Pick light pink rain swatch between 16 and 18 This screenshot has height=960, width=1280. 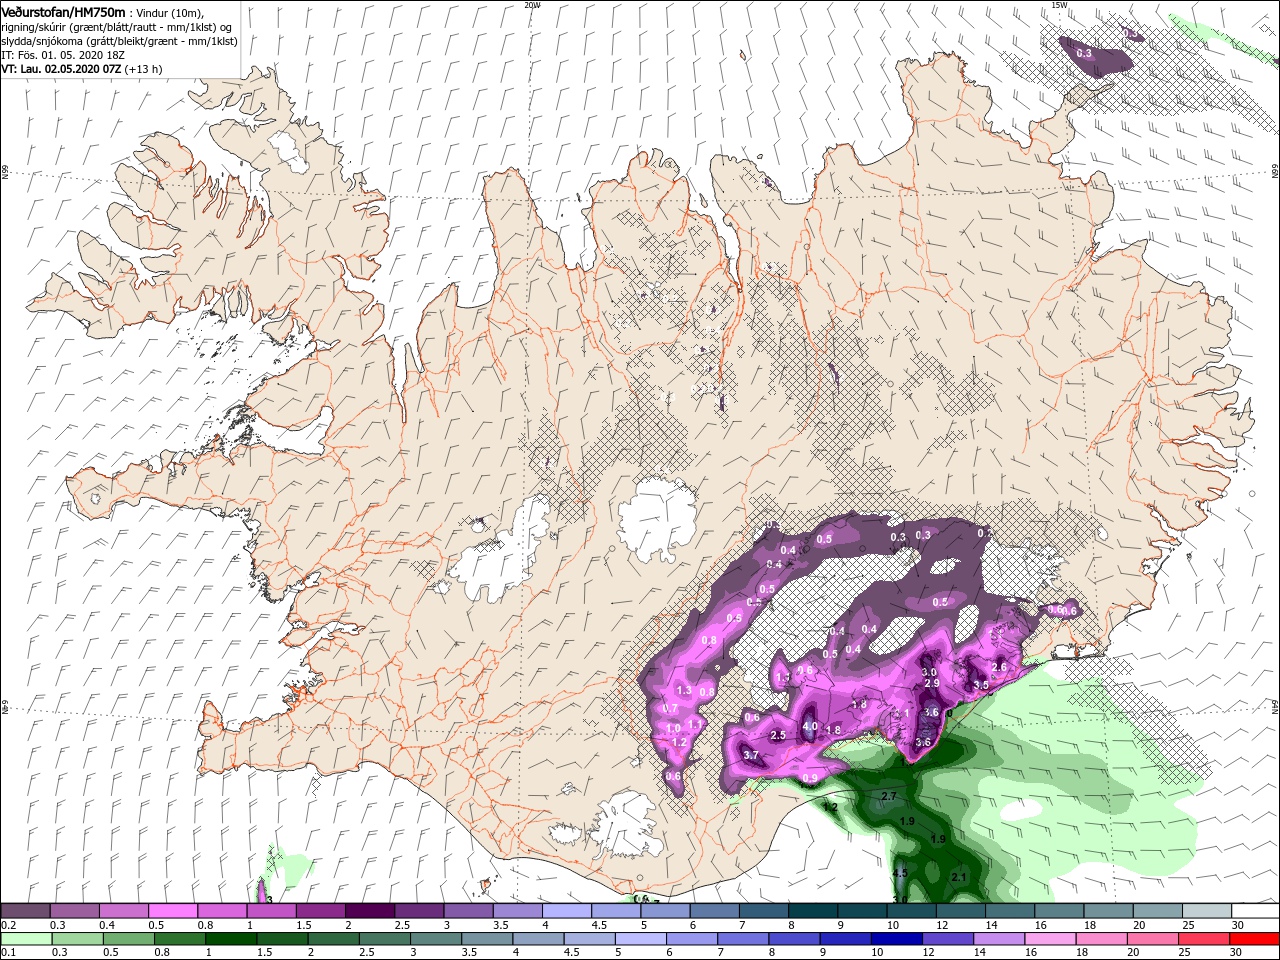[1050, 939]
